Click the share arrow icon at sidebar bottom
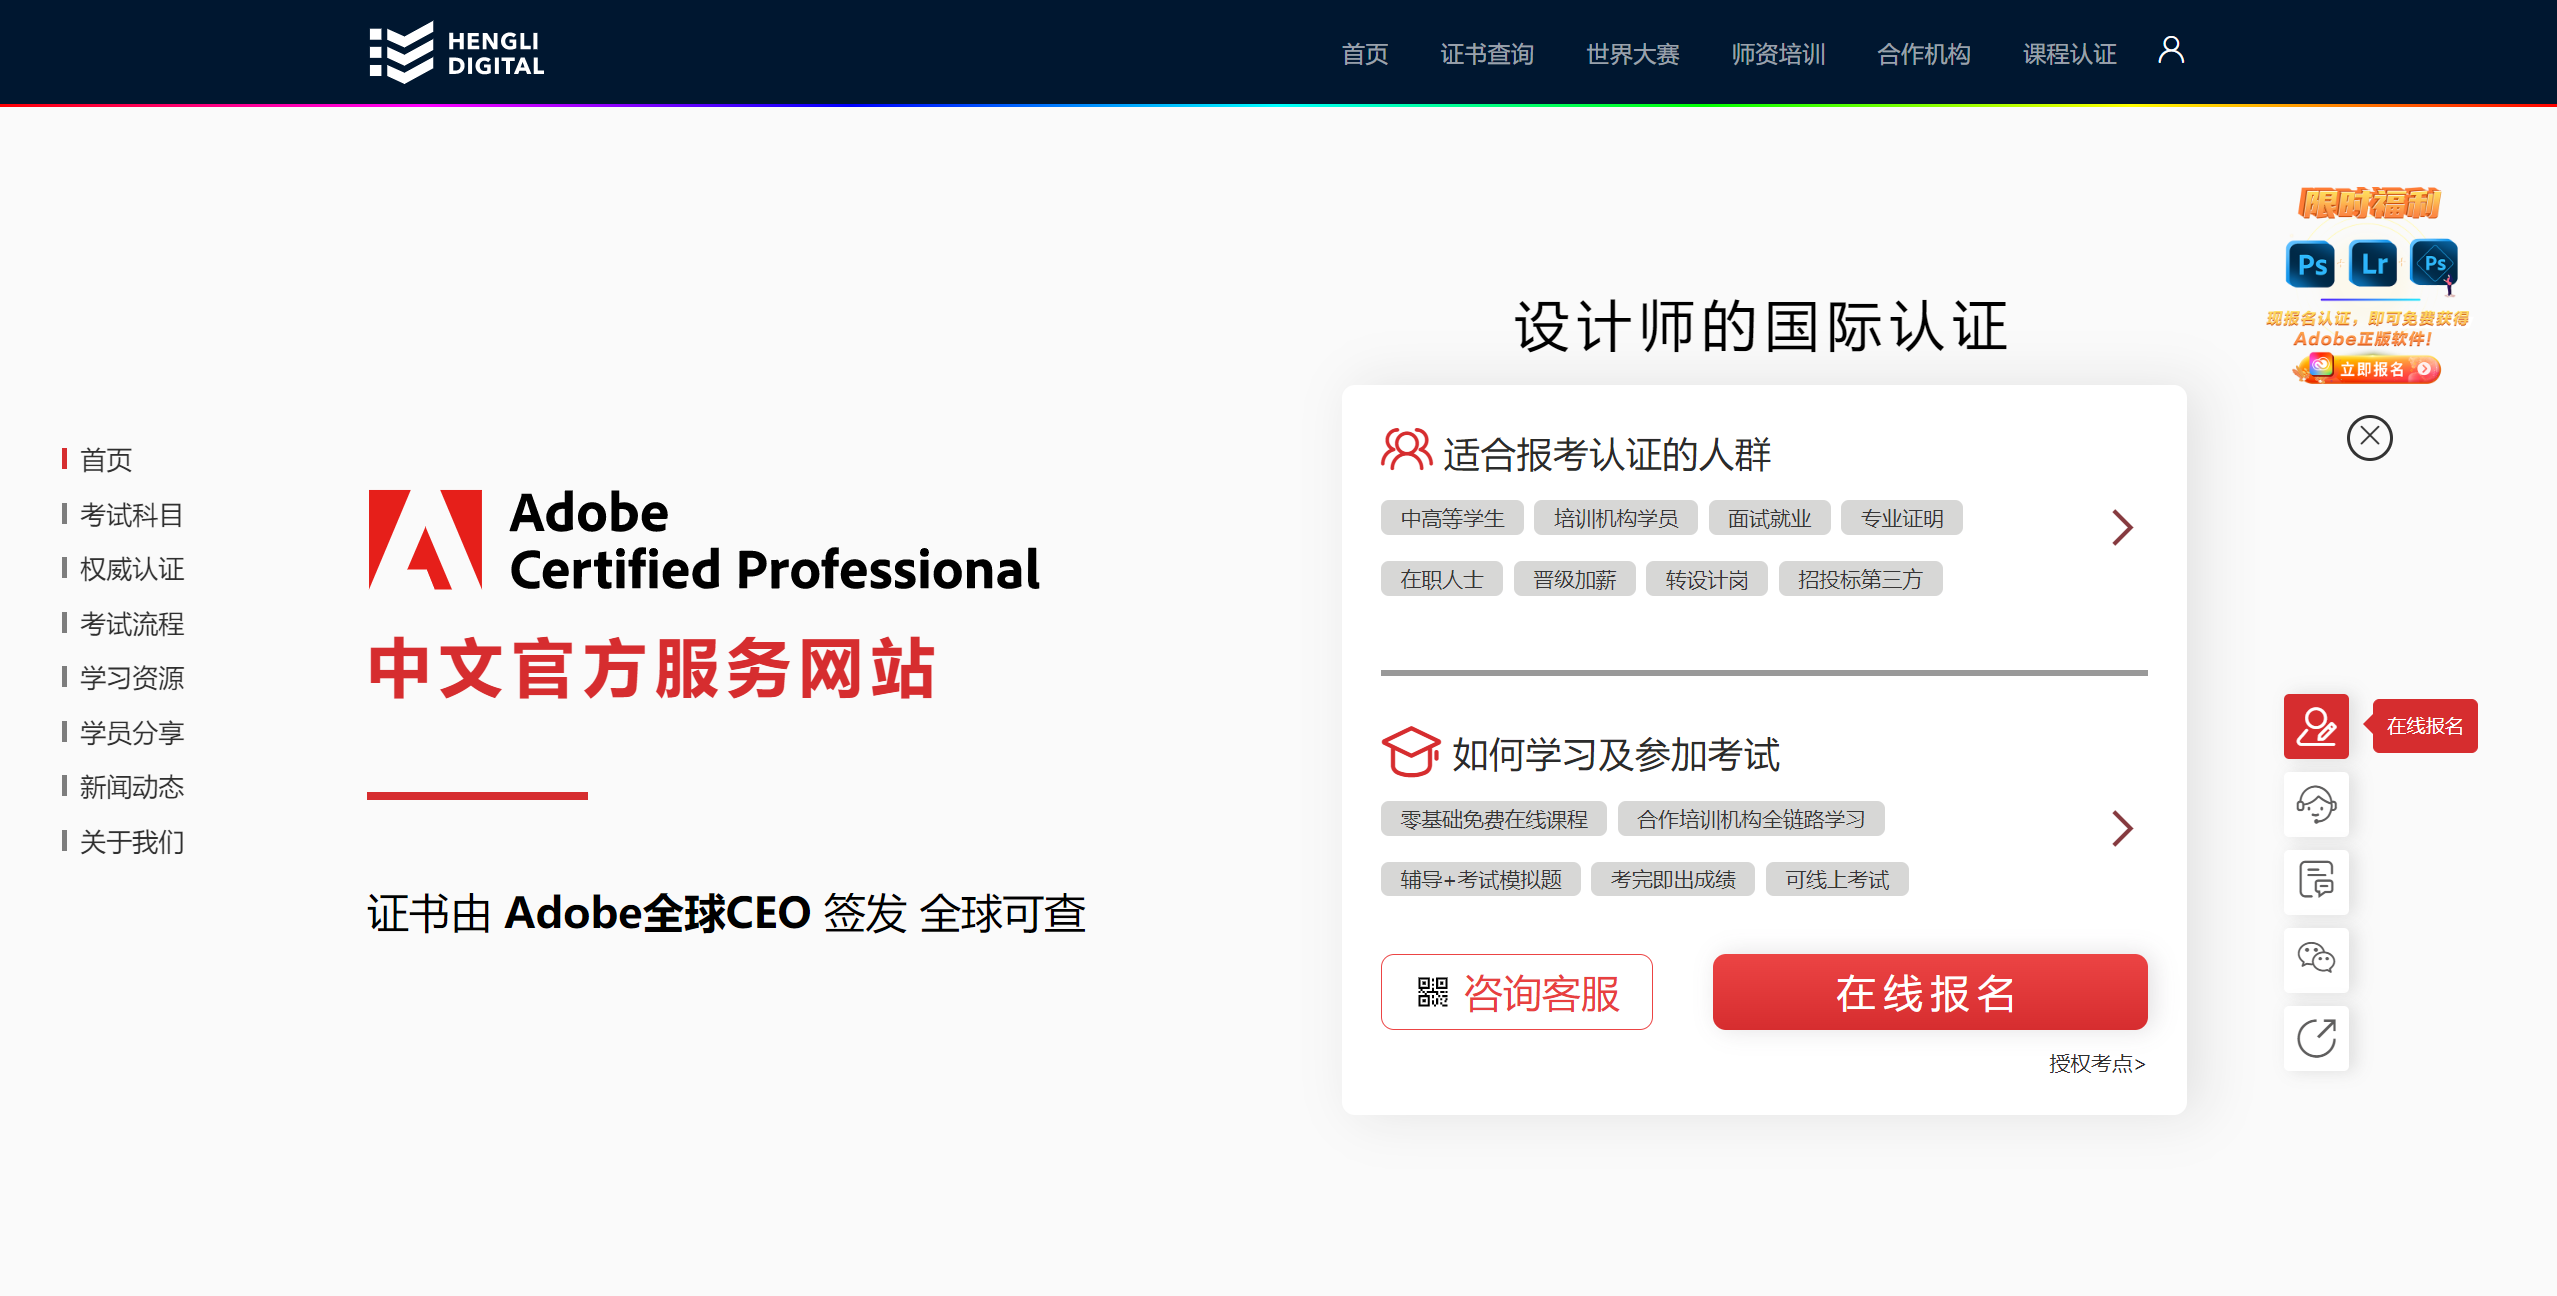 coord(2316,1037)
